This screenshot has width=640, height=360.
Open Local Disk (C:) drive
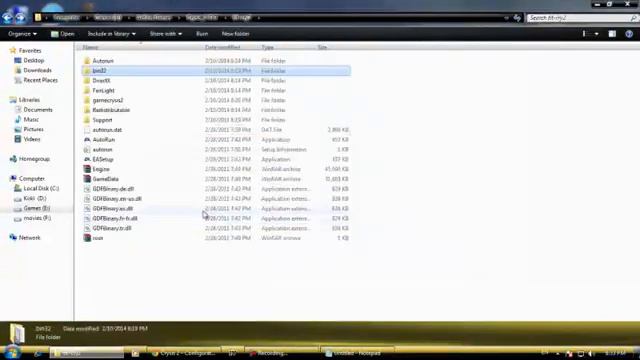41,188
